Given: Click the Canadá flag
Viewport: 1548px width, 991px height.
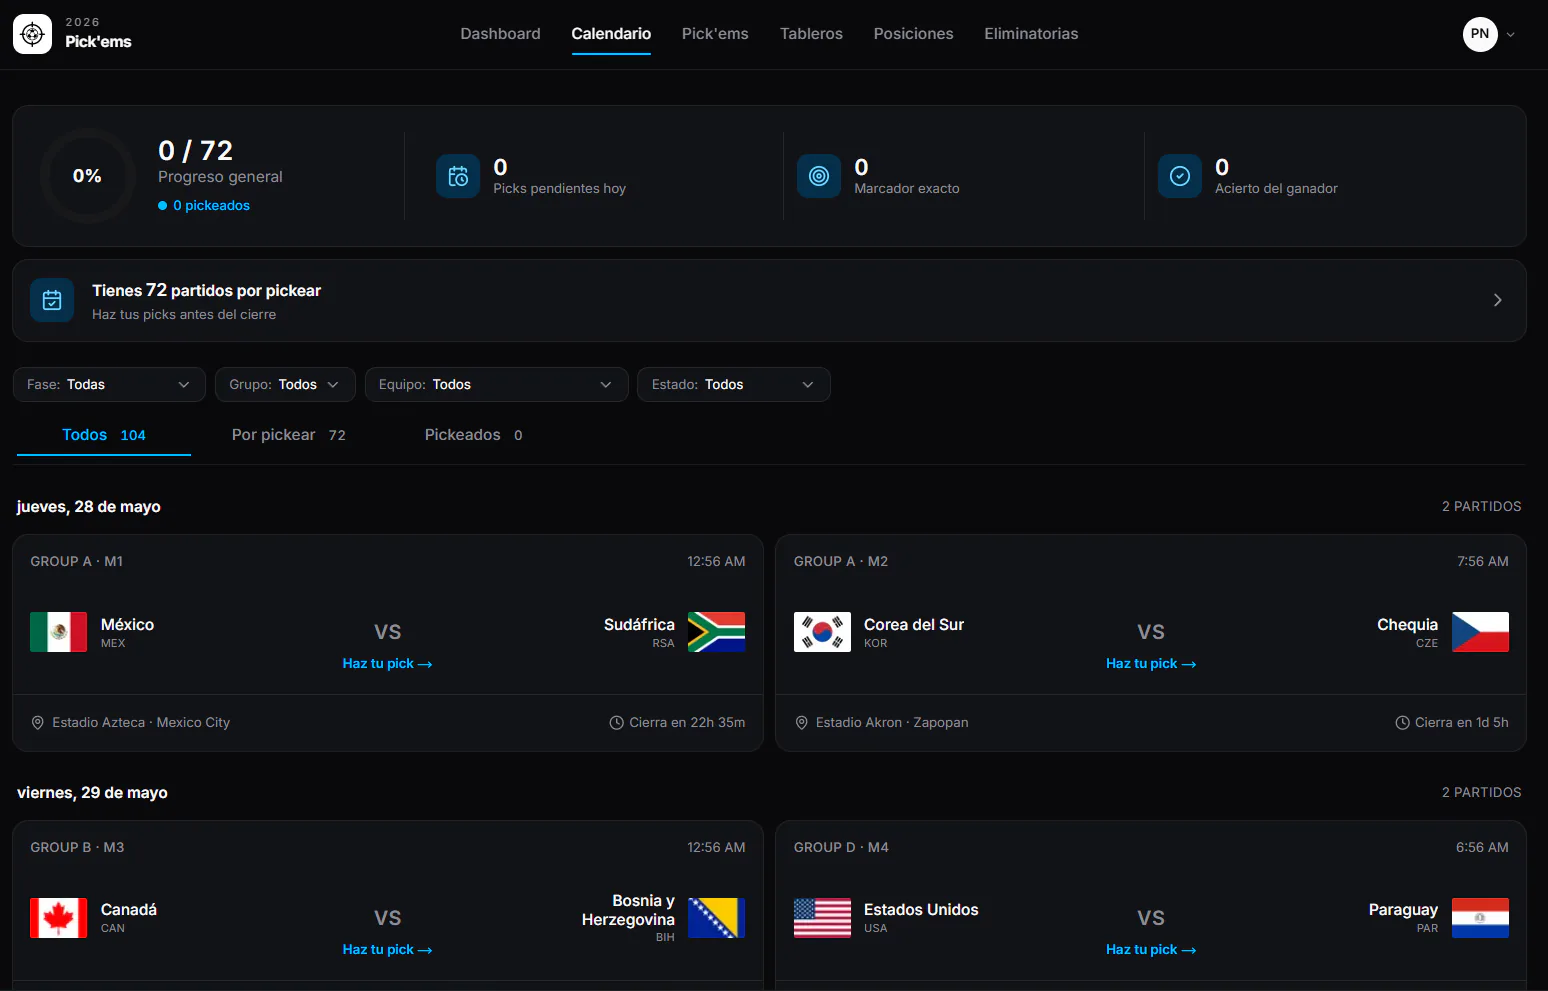Looking at the screenshot, I should pyautogui.click(x=58, y=918).
